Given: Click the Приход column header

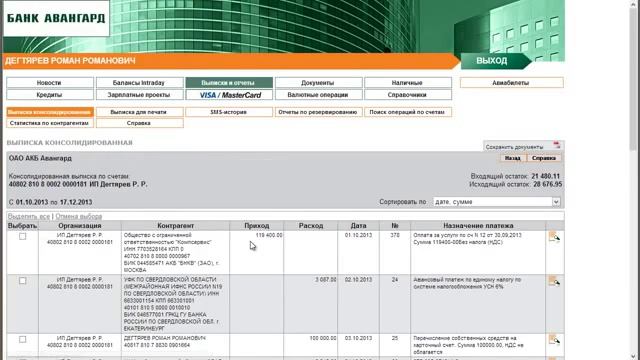Looking at the screenshot, I should pyautogui.click(x=257, y=225).
